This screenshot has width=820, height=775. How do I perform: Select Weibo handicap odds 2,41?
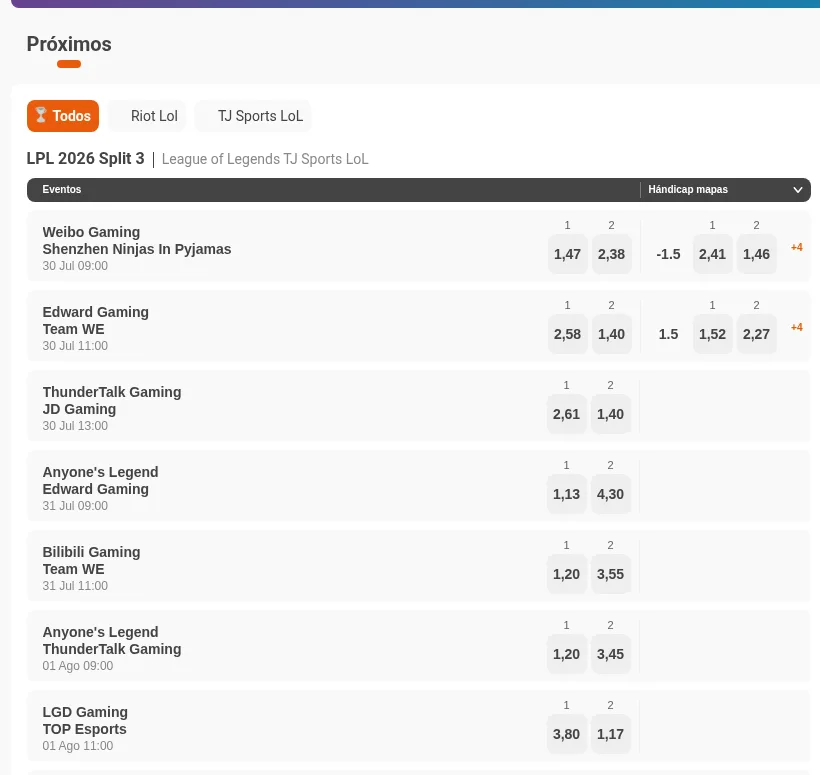point(712,254)
